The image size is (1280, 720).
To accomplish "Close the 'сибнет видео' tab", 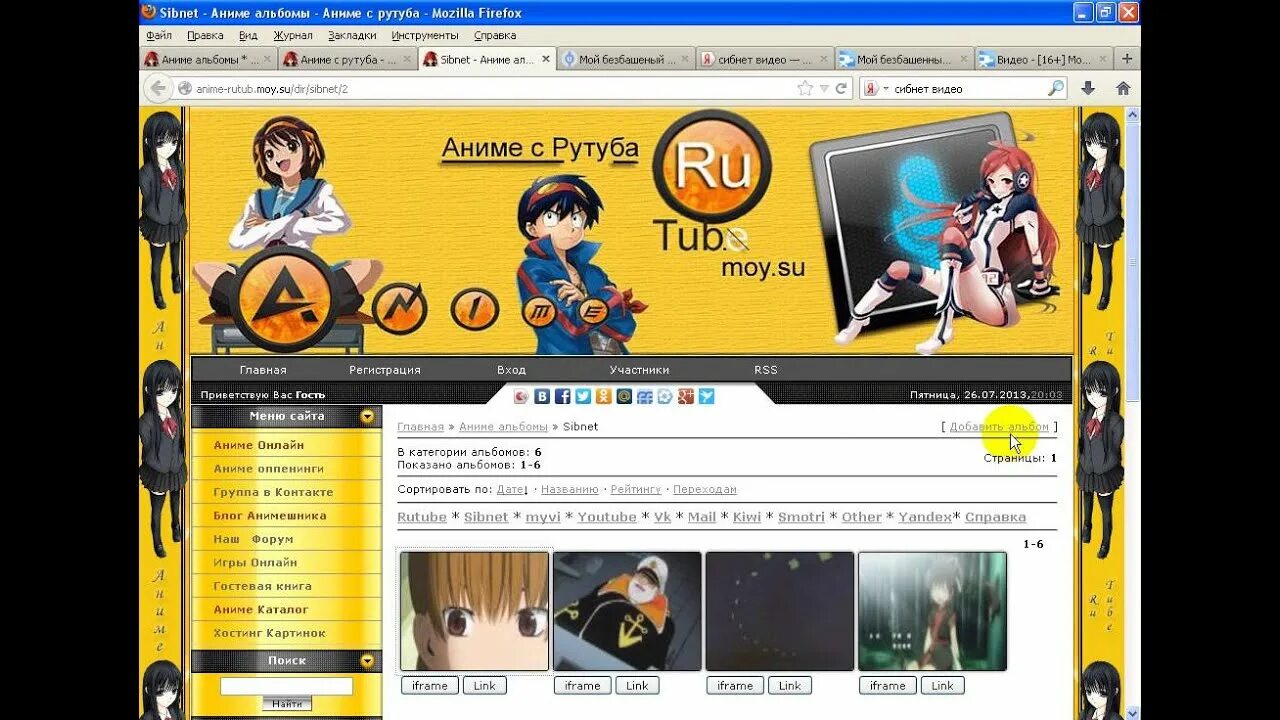I will pos(823,59).
